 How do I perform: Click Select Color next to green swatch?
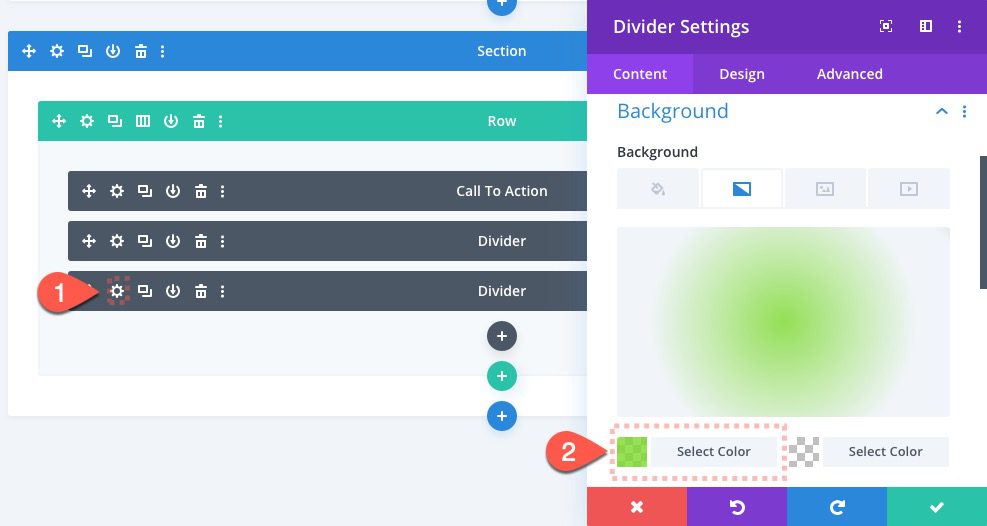[713, 452]
